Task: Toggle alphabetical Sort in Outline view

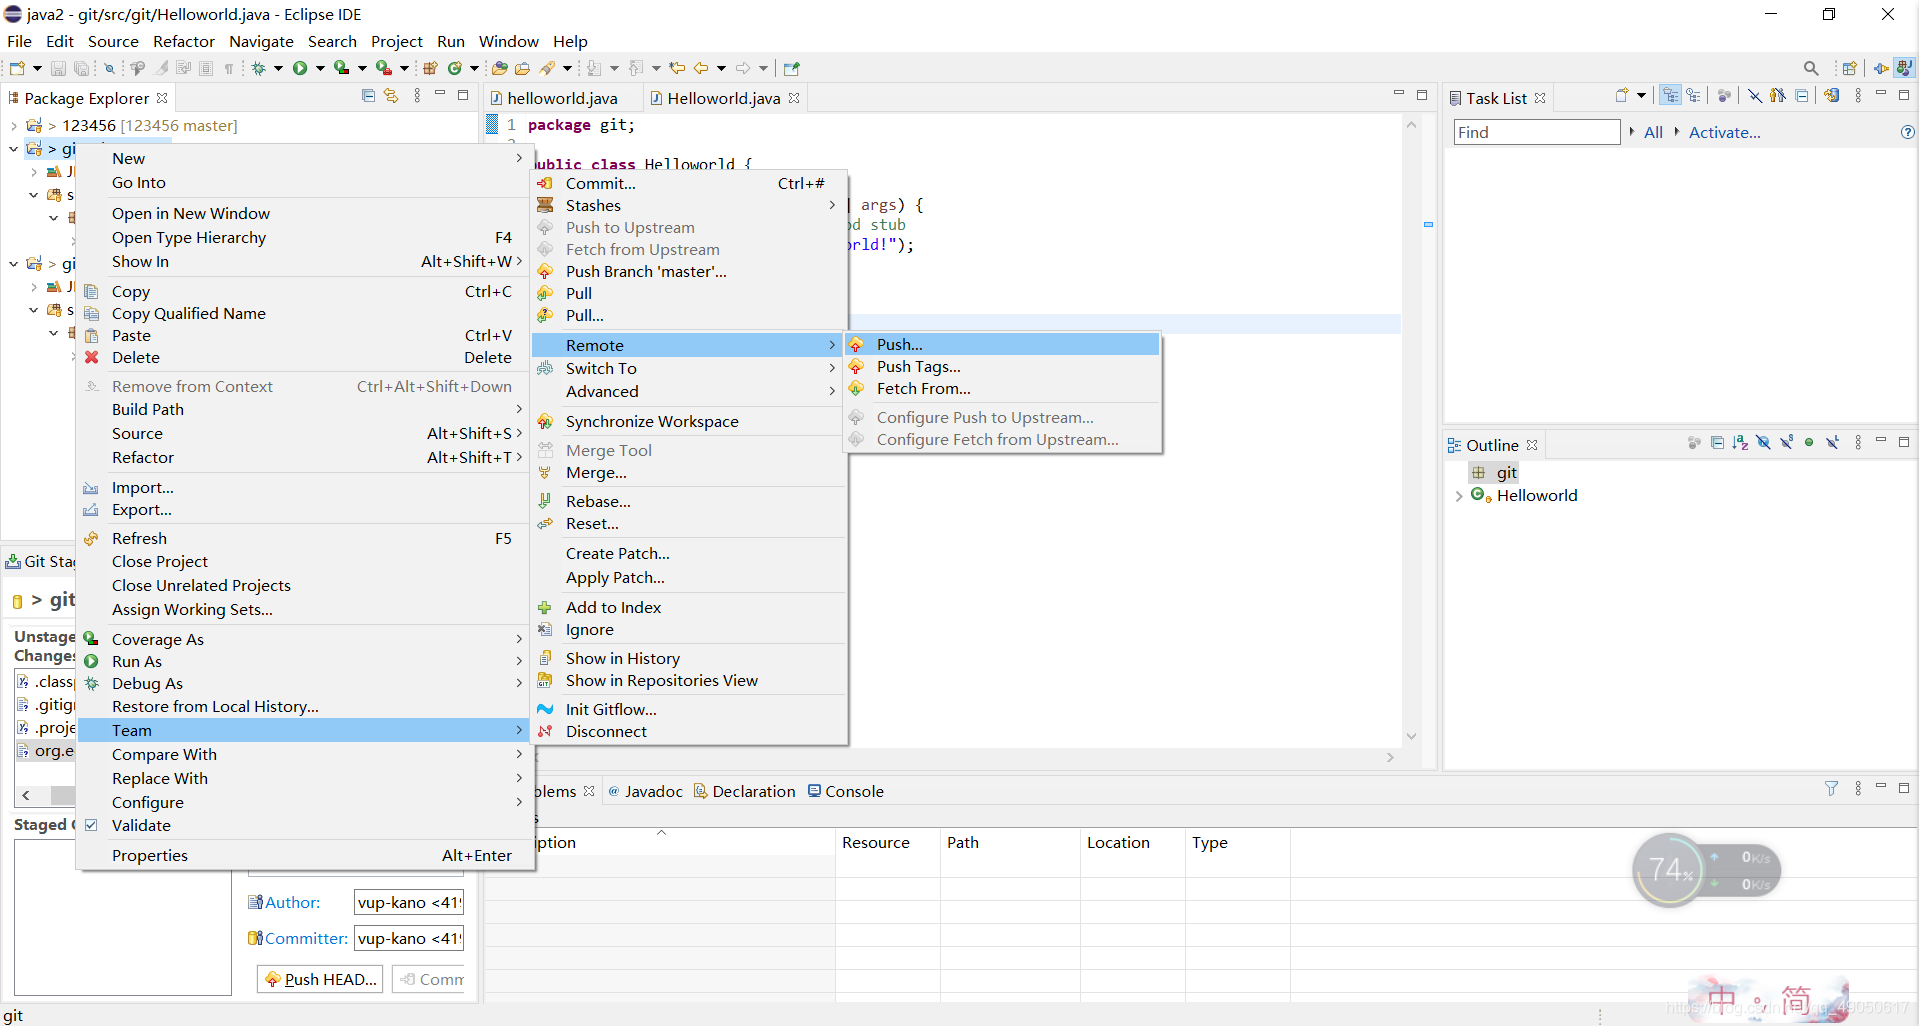Action: coord(1740,443)
